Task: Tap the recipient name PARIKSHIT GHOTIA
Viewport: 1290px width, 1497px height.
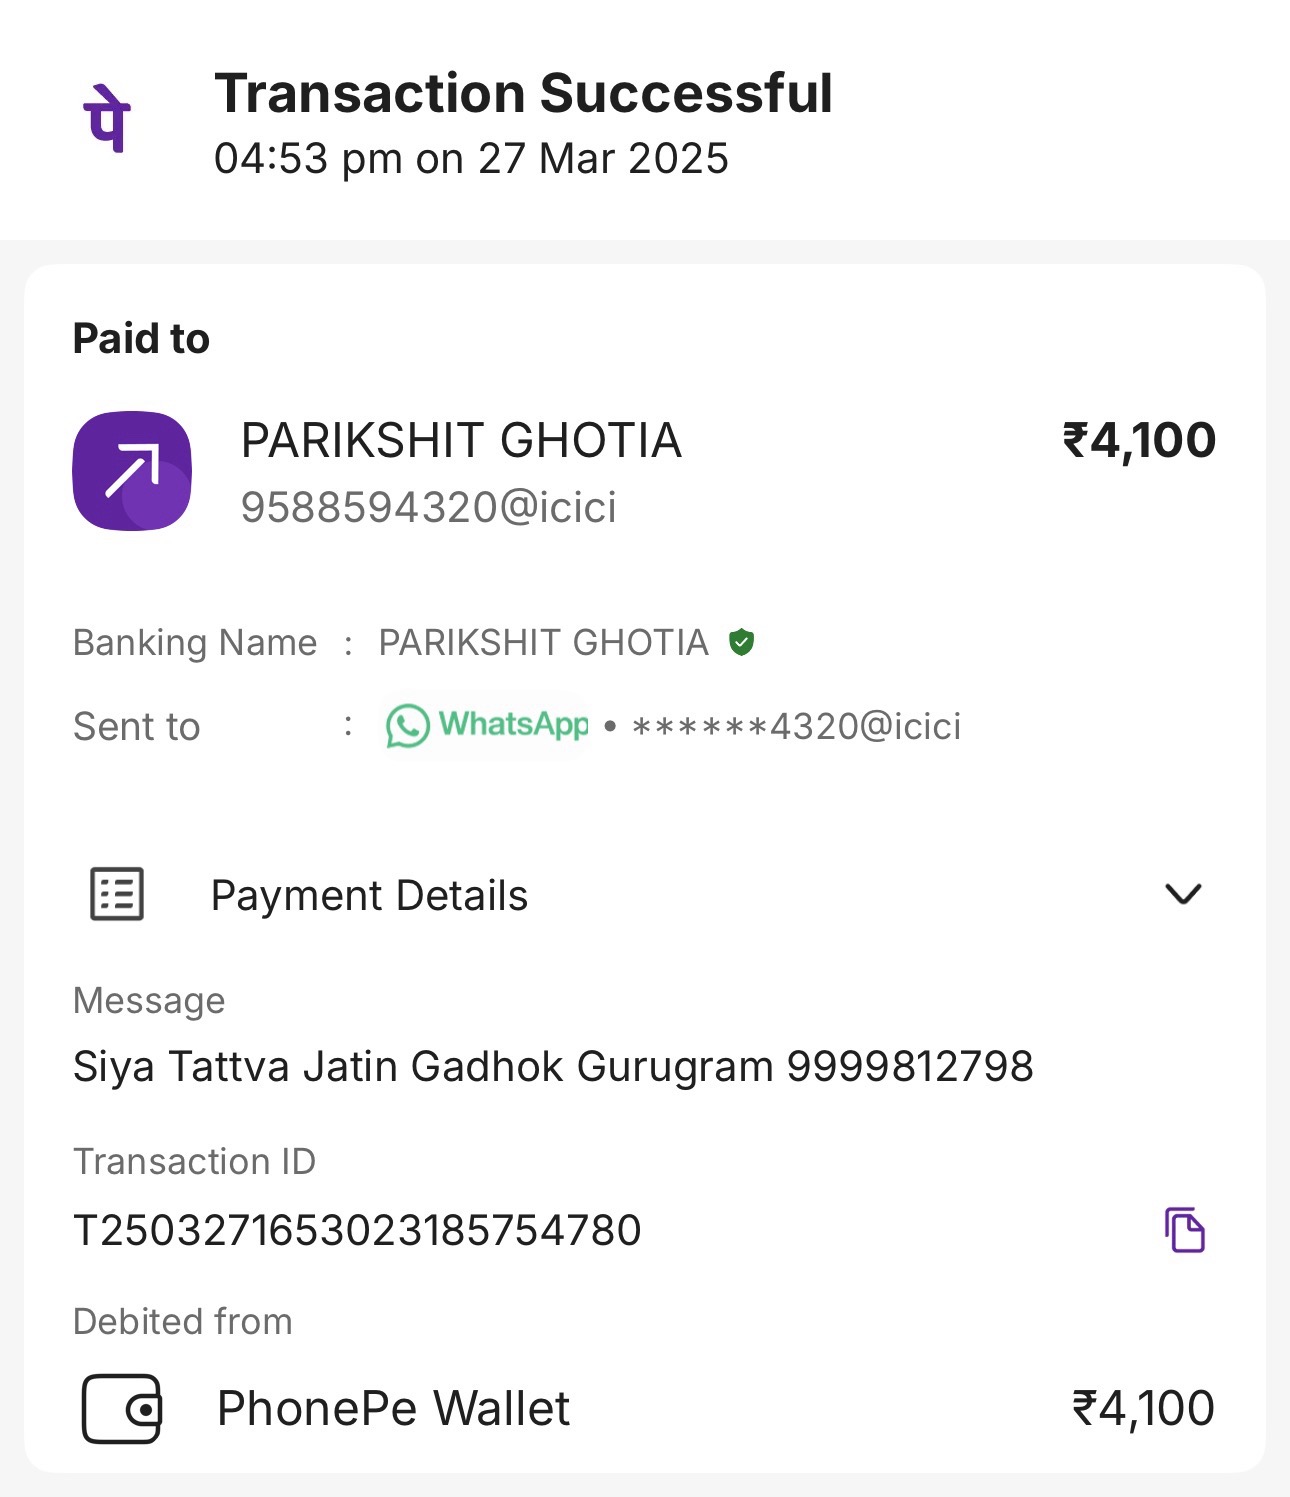Action: pos(461,441)
